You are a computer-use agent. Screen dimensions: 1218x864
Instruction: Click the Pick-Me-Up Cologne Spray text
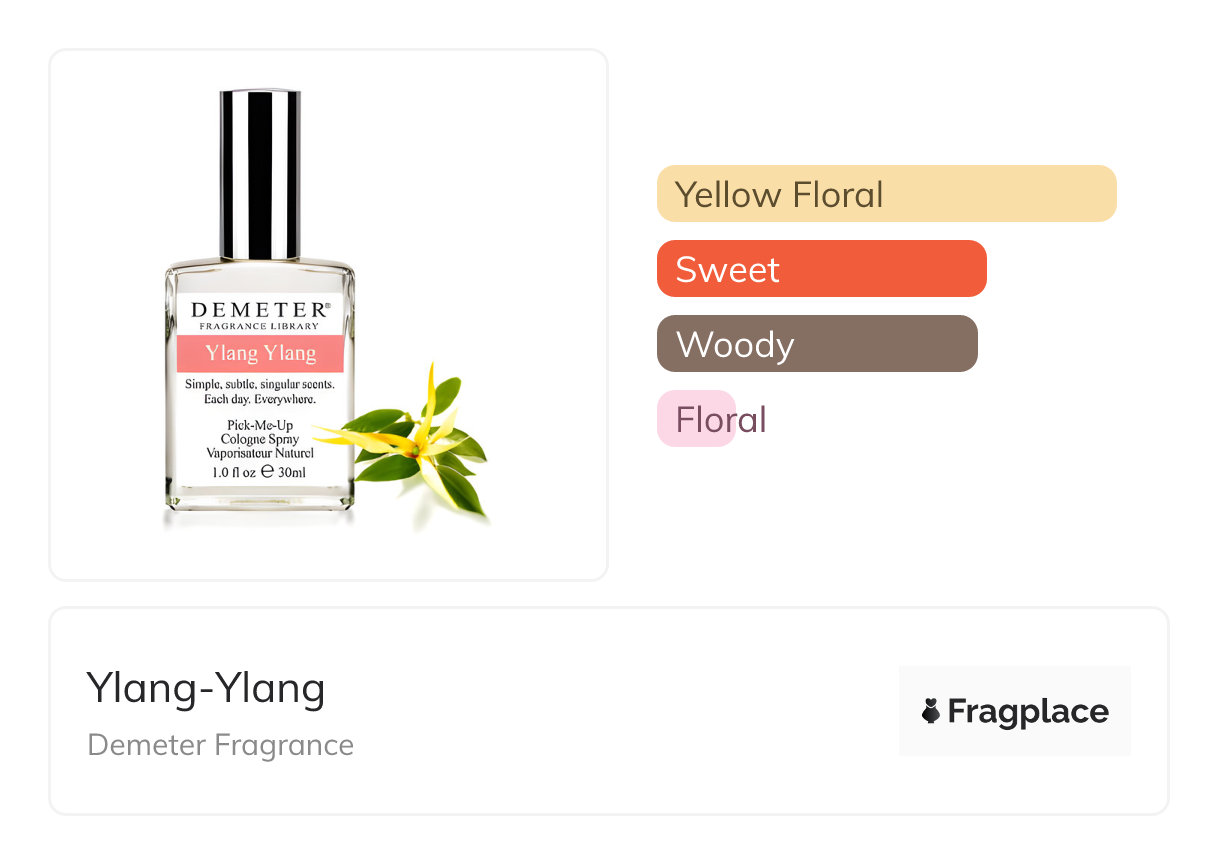[259, 432]
